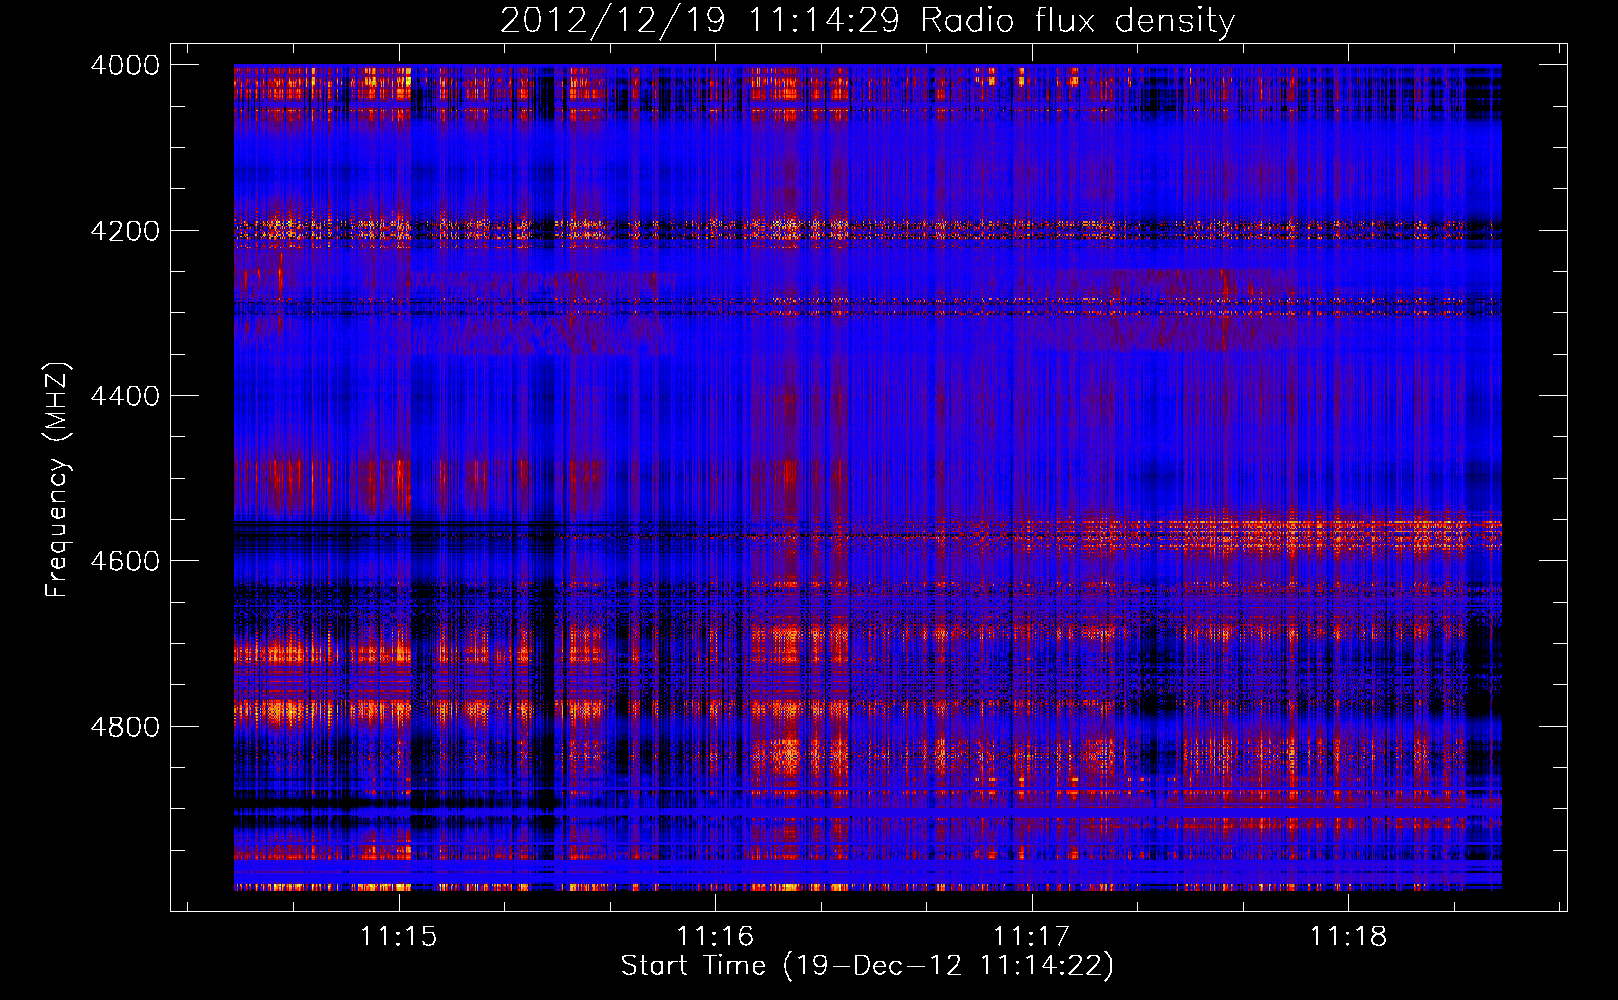Click the 4800 frequency tick label
The image size is (1618, 1000).
(125, 727)
